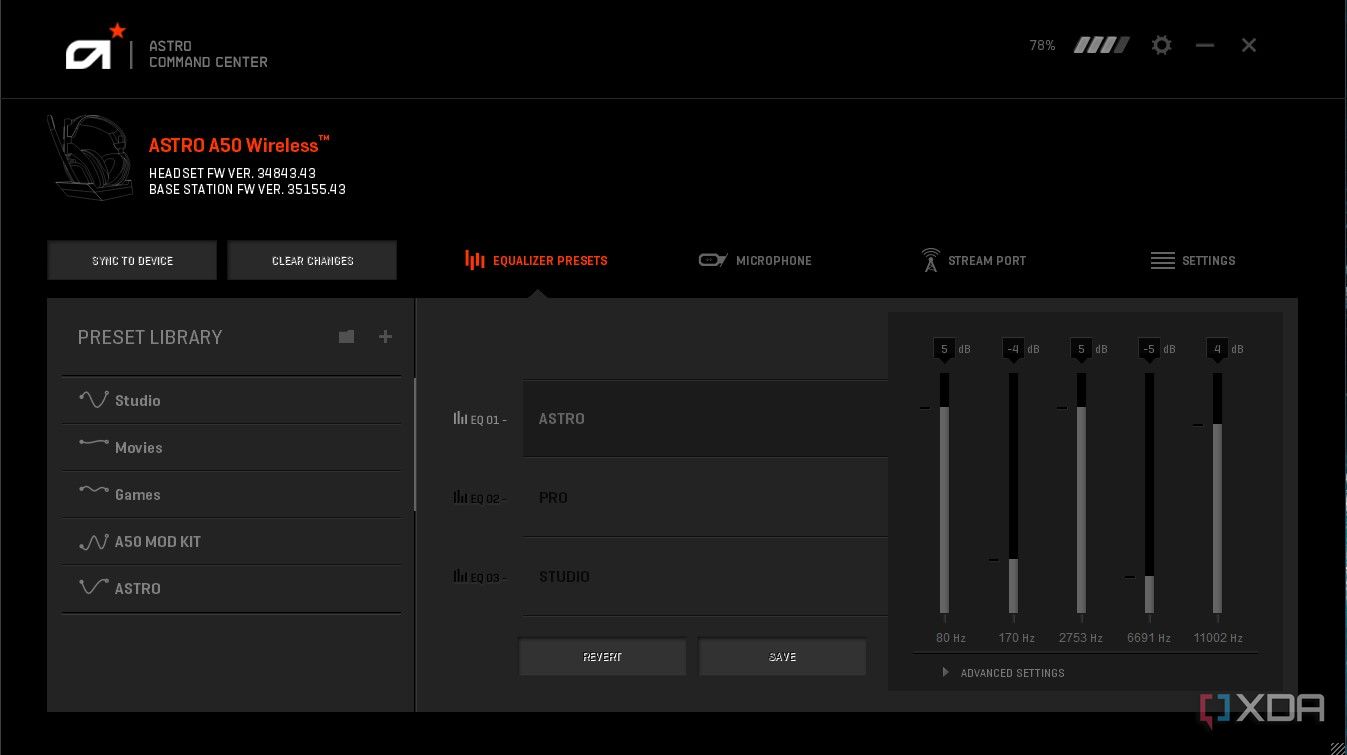Image resolution: width=1347 pixels, height=755 pixels.
Task: Select EQ 01 ASTRO slot
Action: pyautogui.click(x=705, y=419)
